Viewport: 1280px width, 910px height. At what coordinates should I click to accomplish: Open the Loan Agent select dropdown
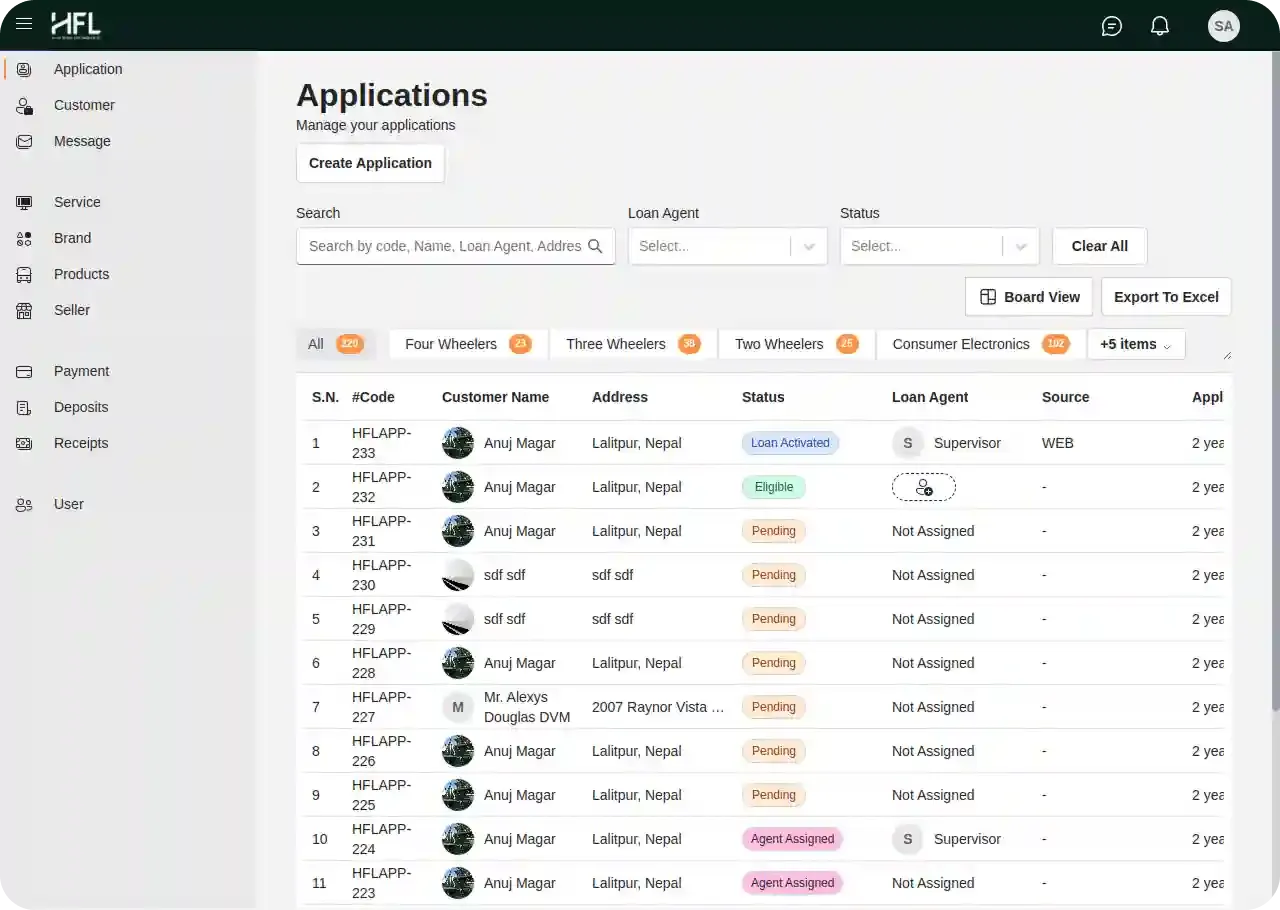click(x=728, y=246)
